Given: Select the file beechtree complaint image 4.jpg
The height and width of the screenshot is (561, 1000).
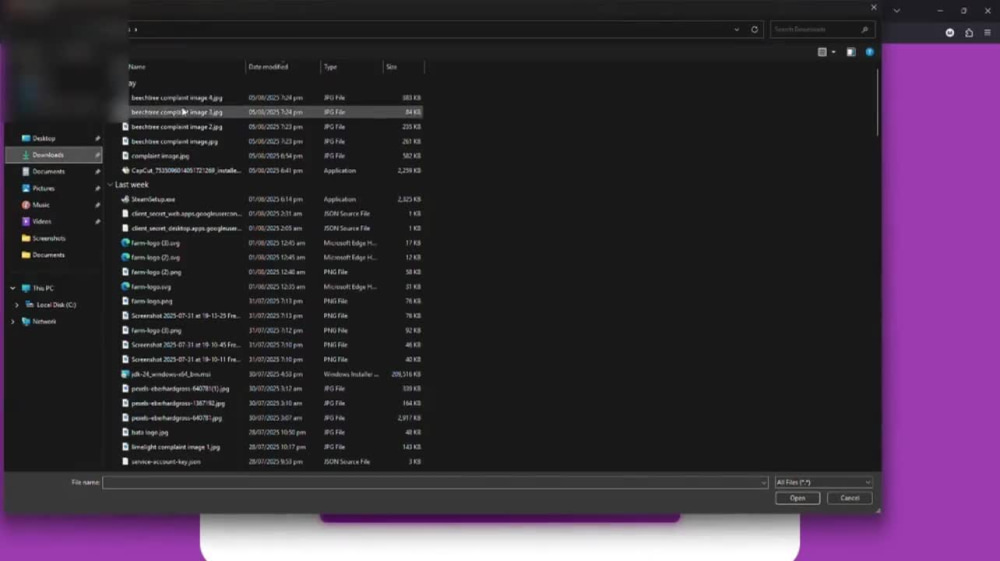Looking at the screenshot, I should pyautogui.click(x=271, y=98).
